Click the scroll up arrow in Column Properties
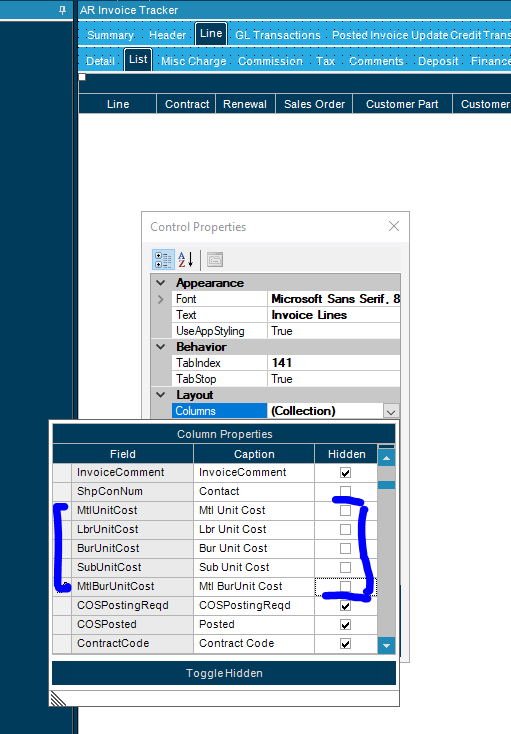 [x=386, y=458]
